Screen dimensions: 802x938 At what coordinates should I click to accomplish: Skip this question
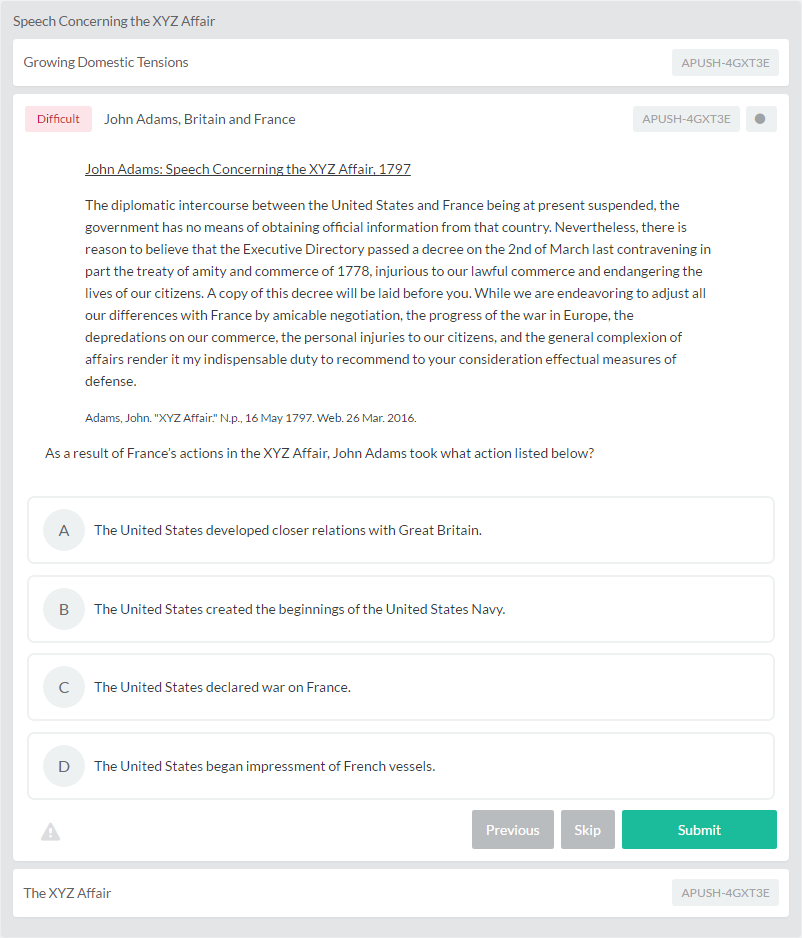pyautogui.click(x=587, y=830)
